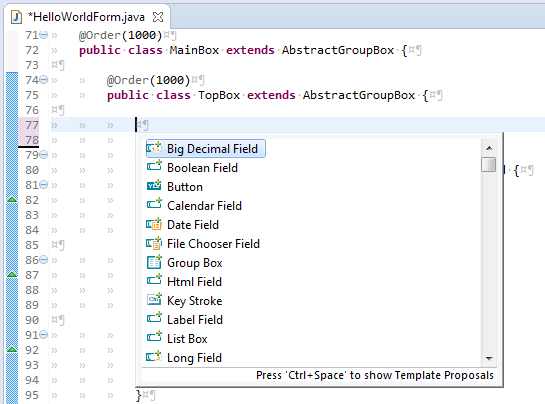Click override marker icon at line 82
The width and height of the screenshot is (545, 404).
click(12, 199)
